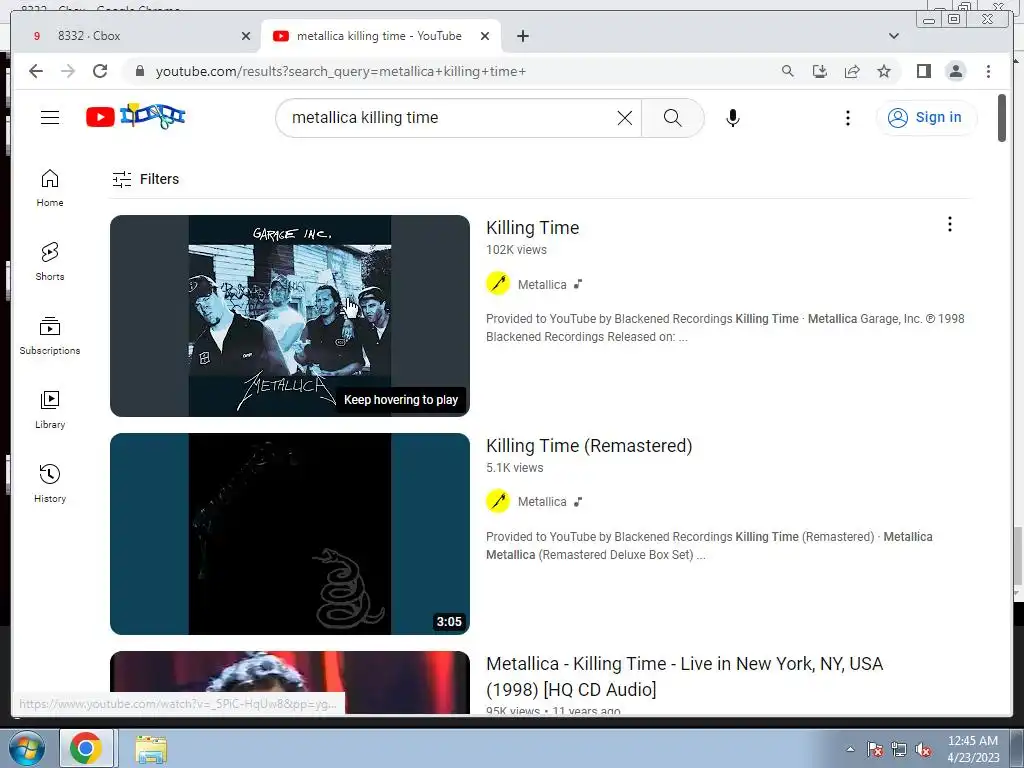Start voice search with the microphone

click(733, 118)
